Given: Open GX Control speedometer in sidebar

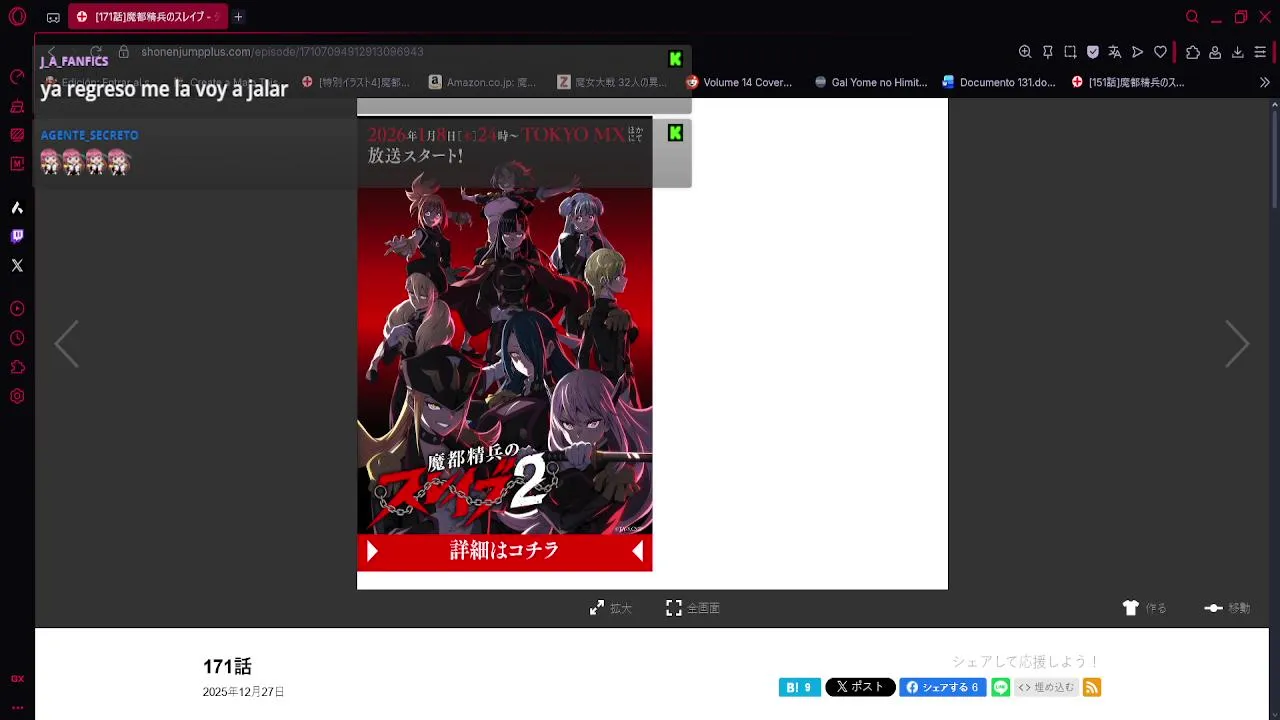Looking at the screenshot, I should (17, 77).
